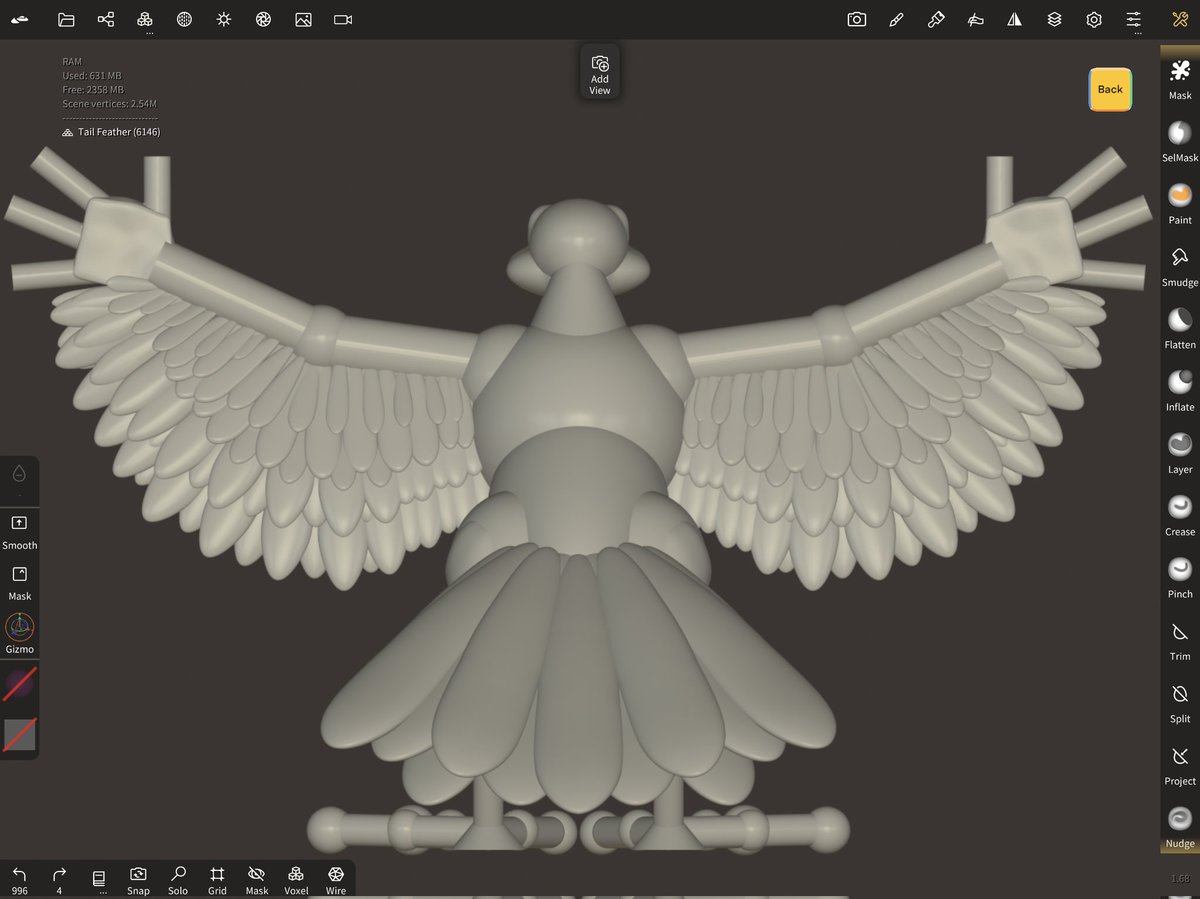Image resolution: width=1200 pixels, height=899 pixels.
Task: Select the Paint tool
Action: [x=1180, y=203]
